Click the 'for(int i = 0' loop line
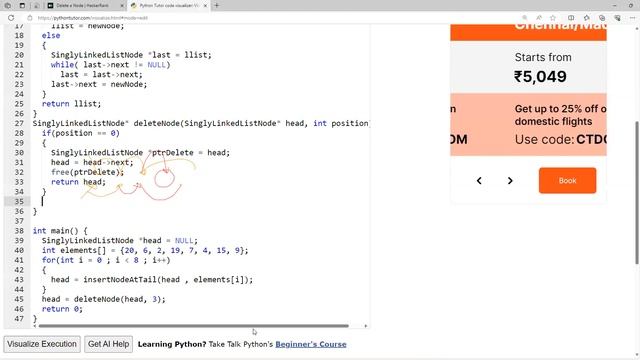 coord(106,260)
